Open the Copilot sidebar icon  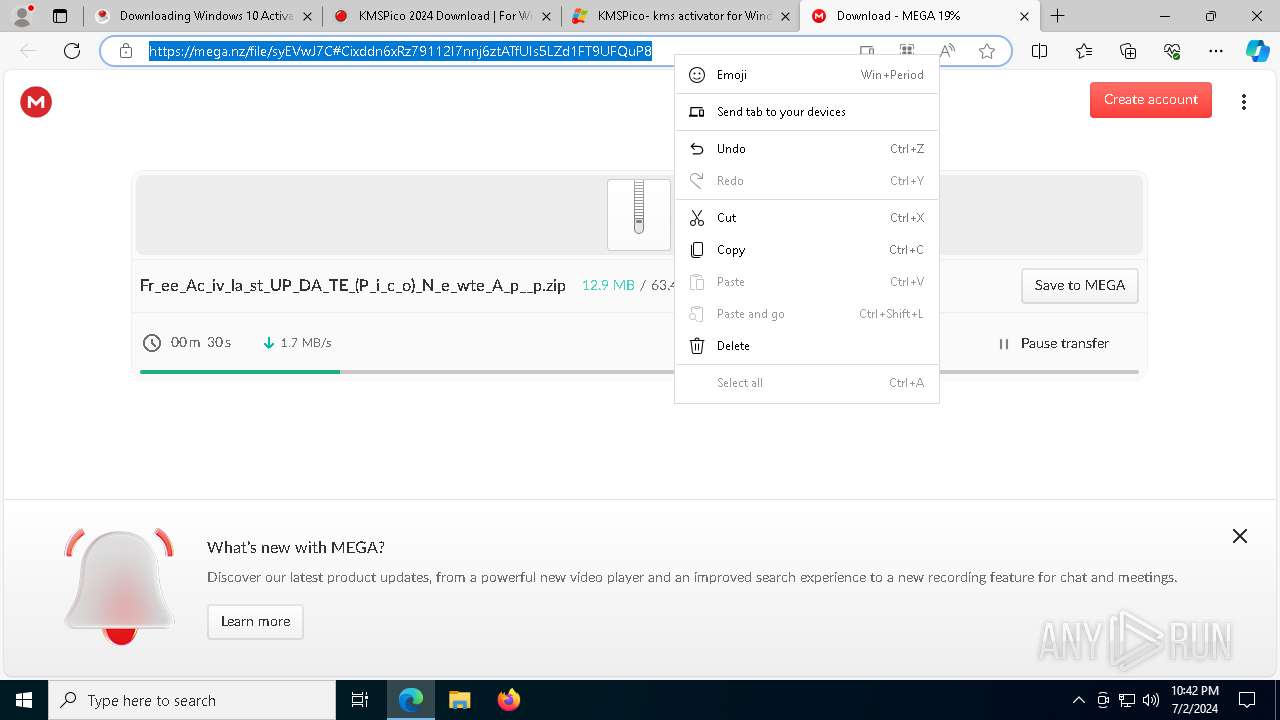point(1257,51)
